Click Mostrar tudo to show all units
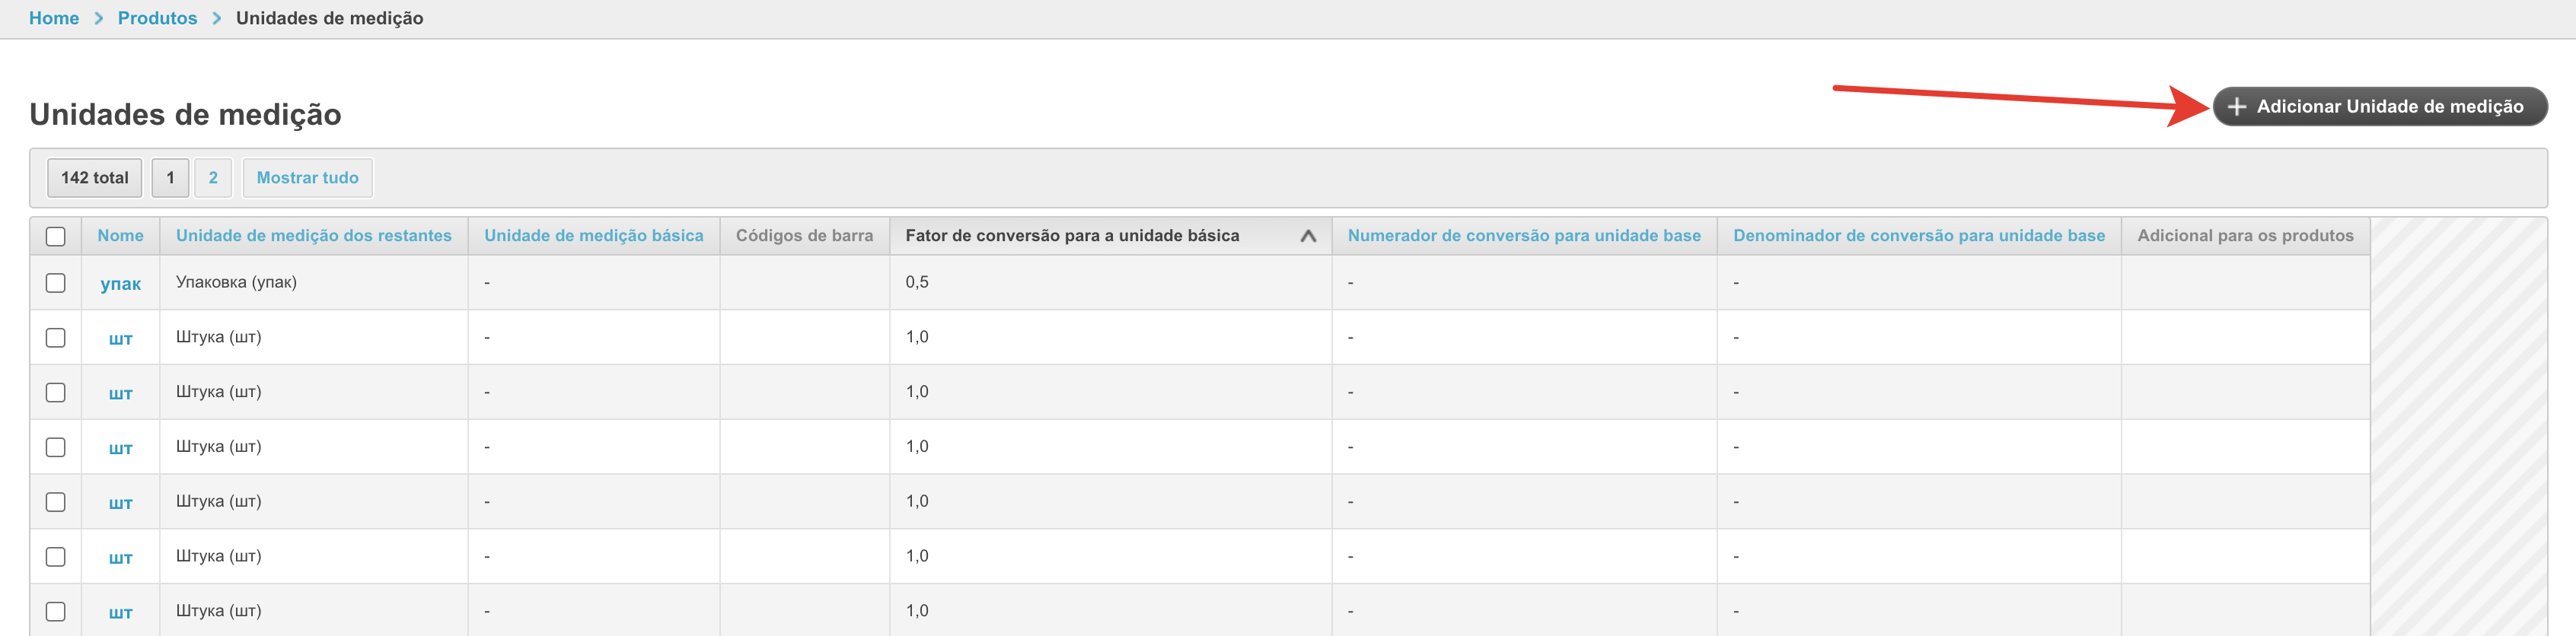The image size is (2576, 636). [307, 178]
